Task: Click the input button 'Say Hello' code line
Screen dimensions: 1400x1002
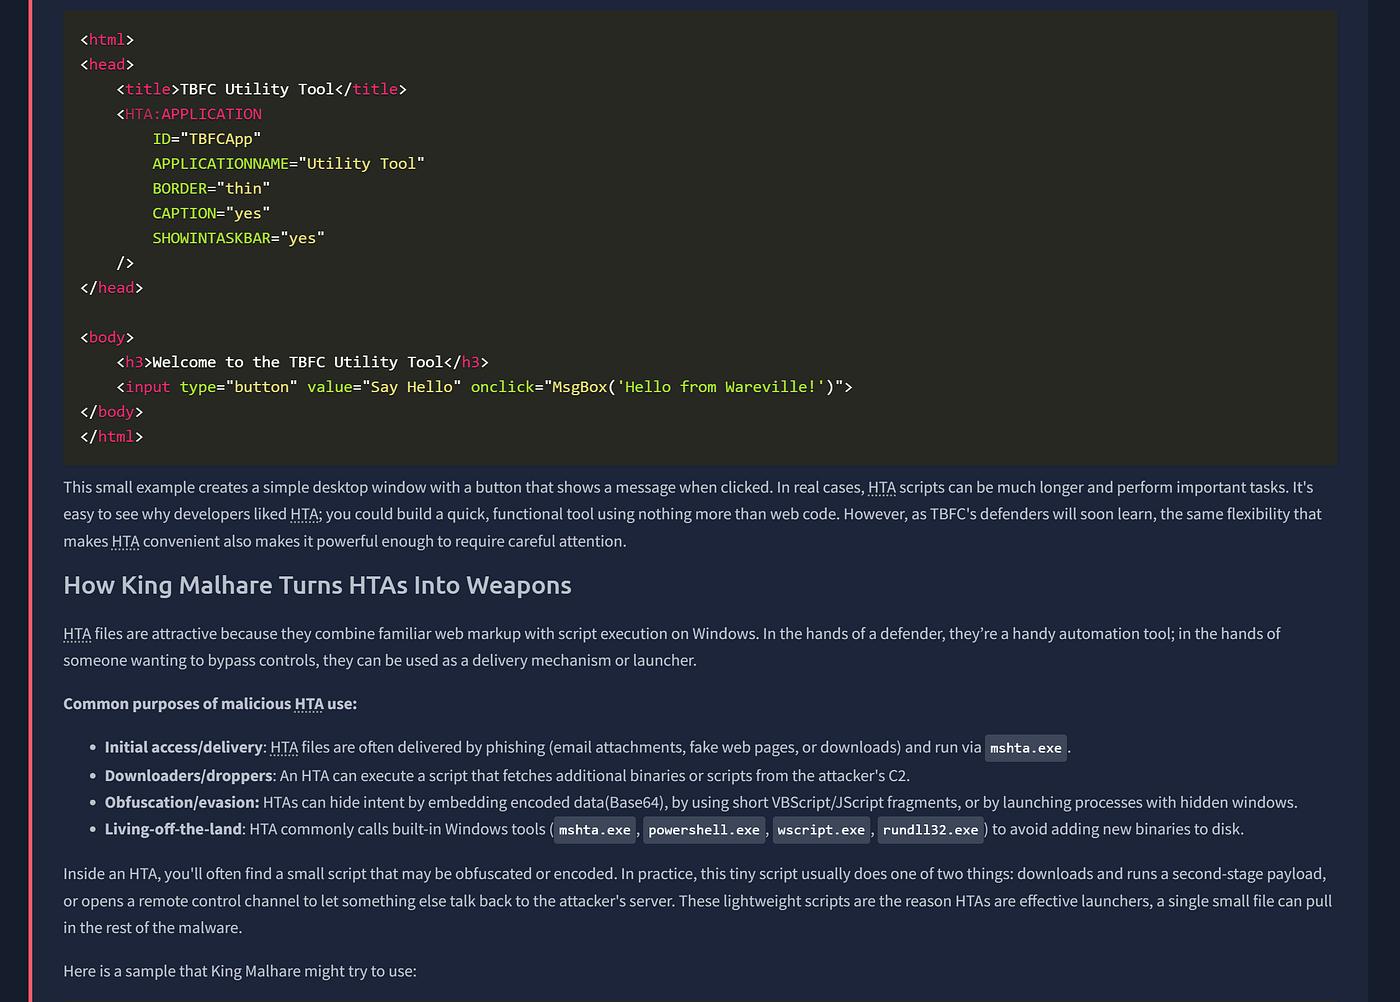Action: (485, 387)
